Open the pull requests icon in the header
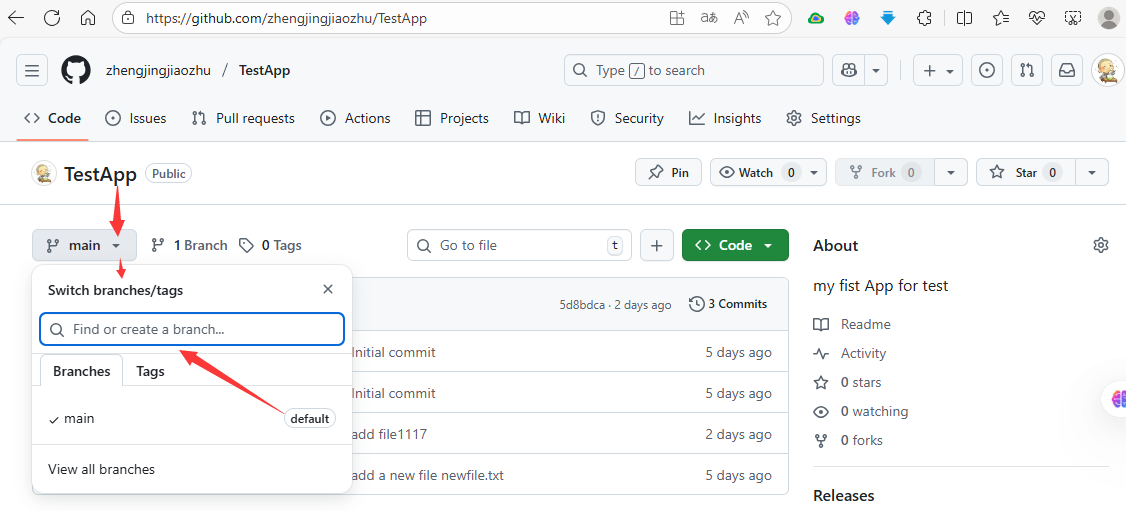The height and width of the screenshot is (511, 1126). click(1027, 70)
